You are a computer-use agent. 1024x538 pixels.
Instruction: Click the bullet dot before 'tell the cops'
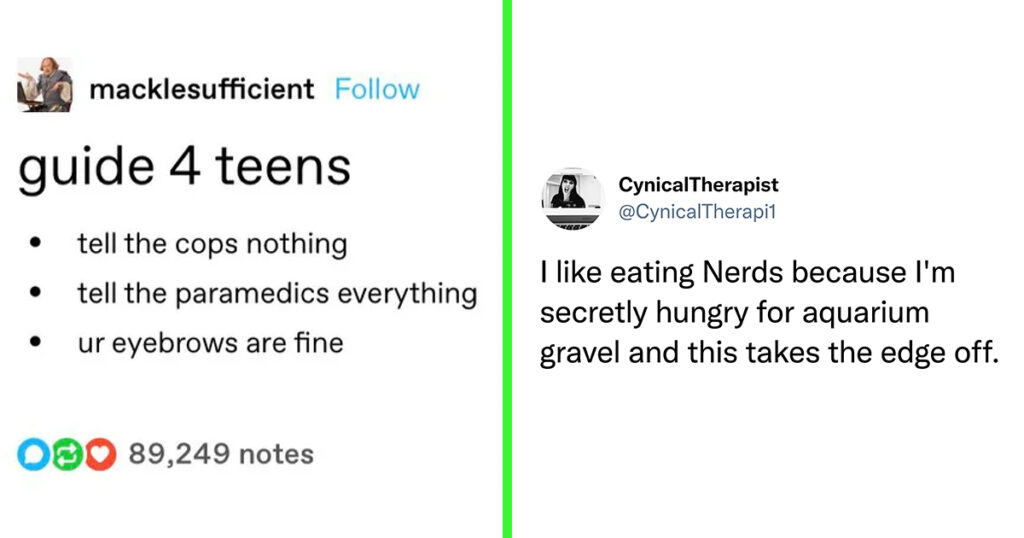pos(35,244)
